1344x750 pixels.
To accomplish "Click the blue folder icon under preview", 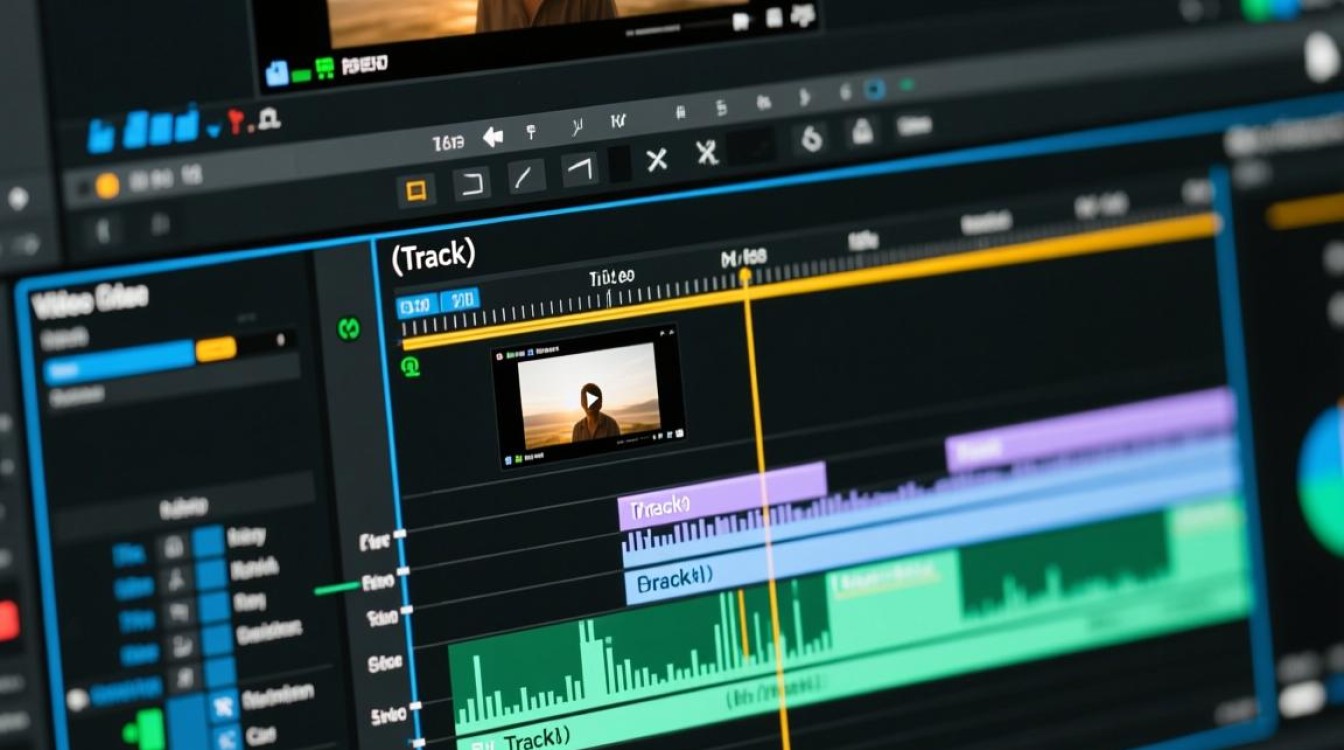I will [x=277, y=72].
